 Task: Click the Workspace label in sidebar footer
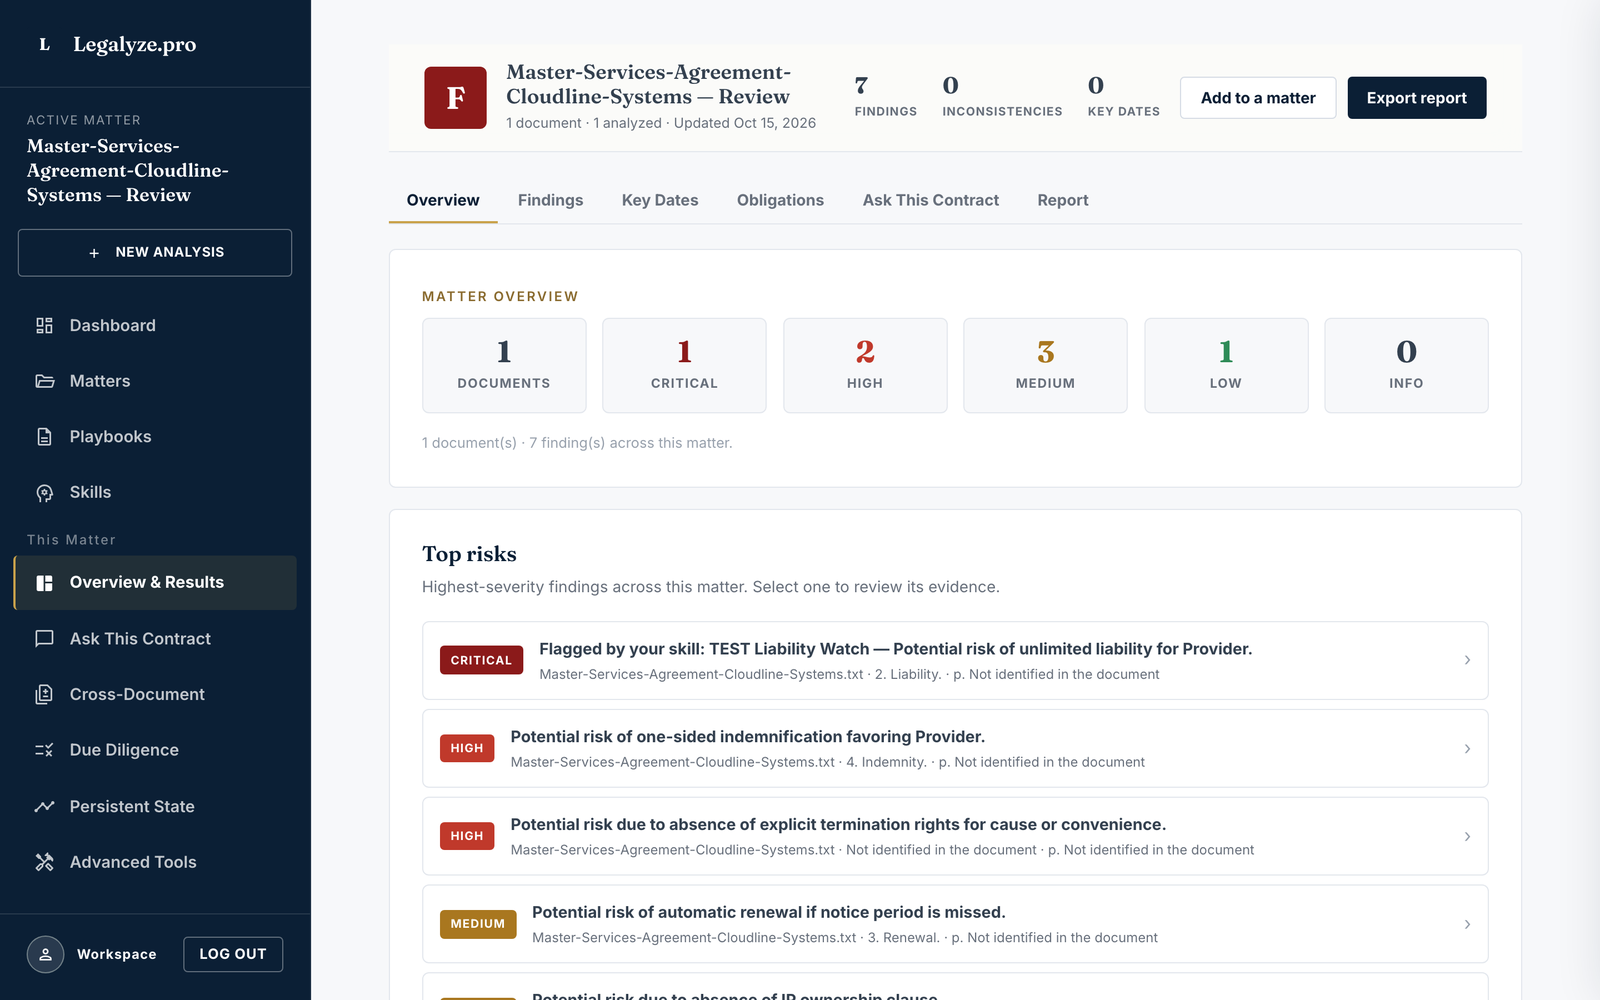pyautogui.click(x=116, y=954)
